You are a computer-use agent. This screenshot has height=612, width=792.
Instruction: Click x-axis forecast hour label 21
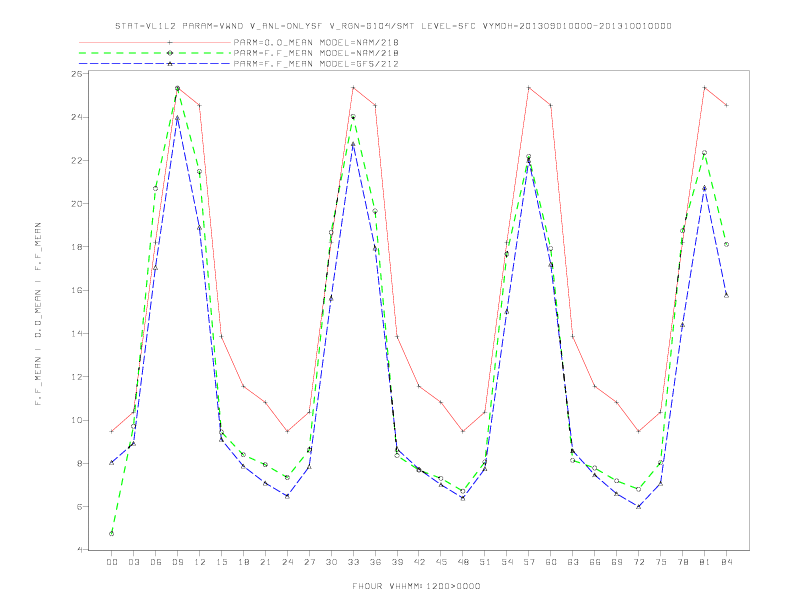(x=265, y=562)
